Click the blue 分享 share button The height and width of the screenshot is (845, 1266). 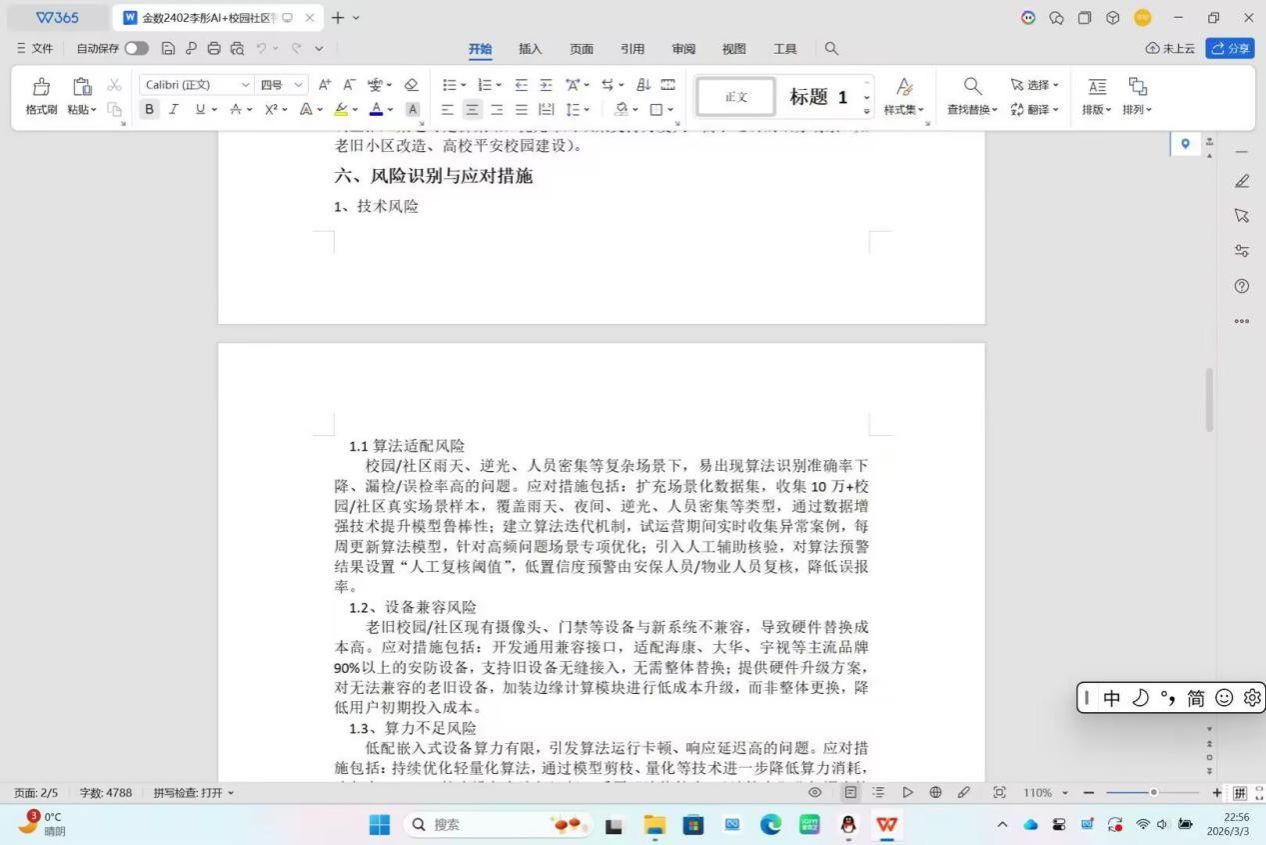pos(1230,48)
